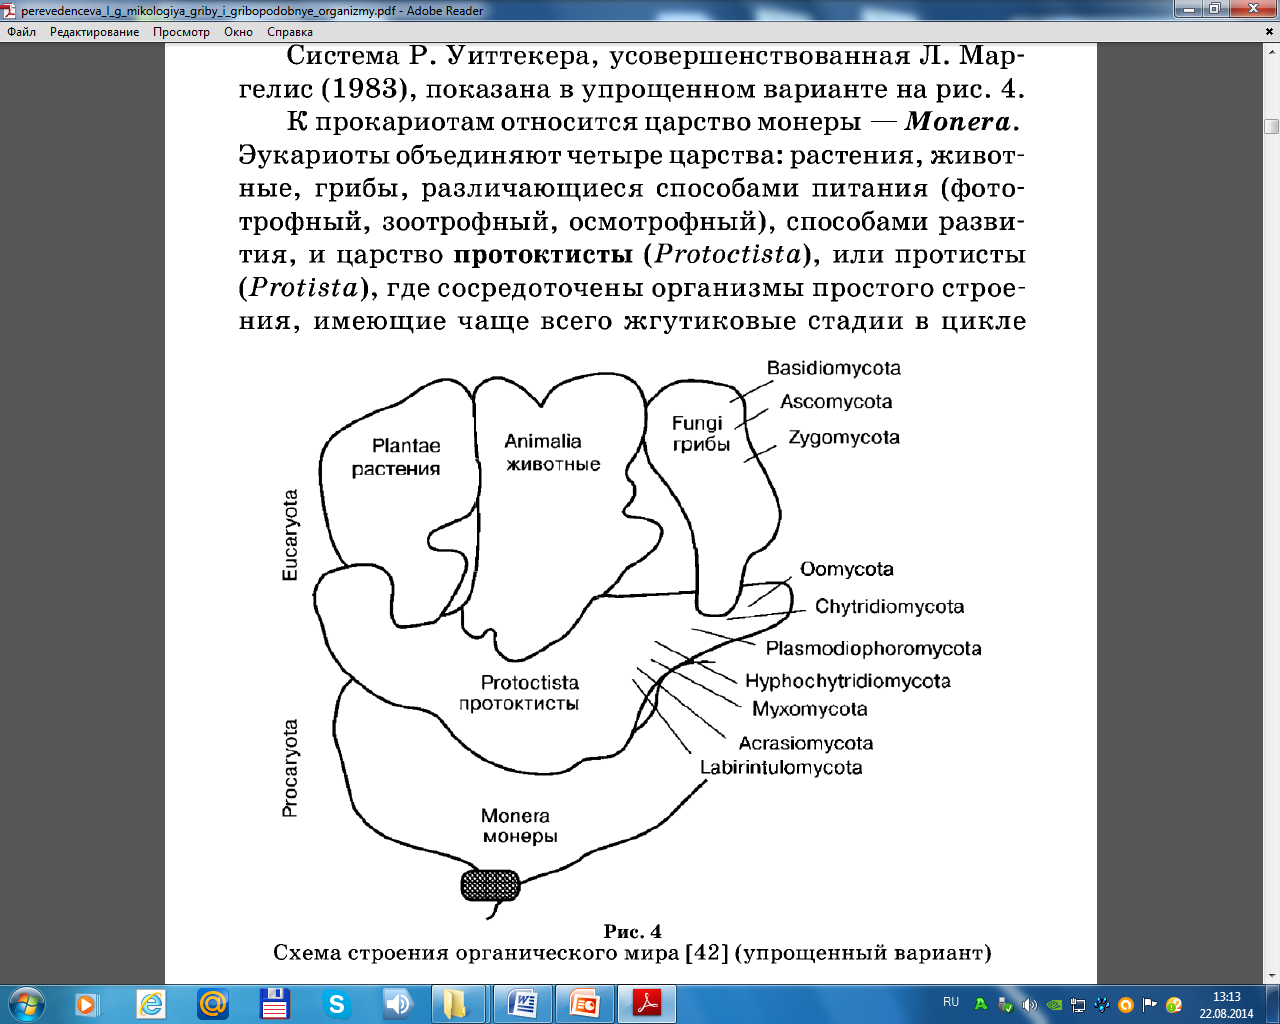1280x1024 pixels.
Task: Switch to the Microsoft Word window
Action: click(523, 1004)
